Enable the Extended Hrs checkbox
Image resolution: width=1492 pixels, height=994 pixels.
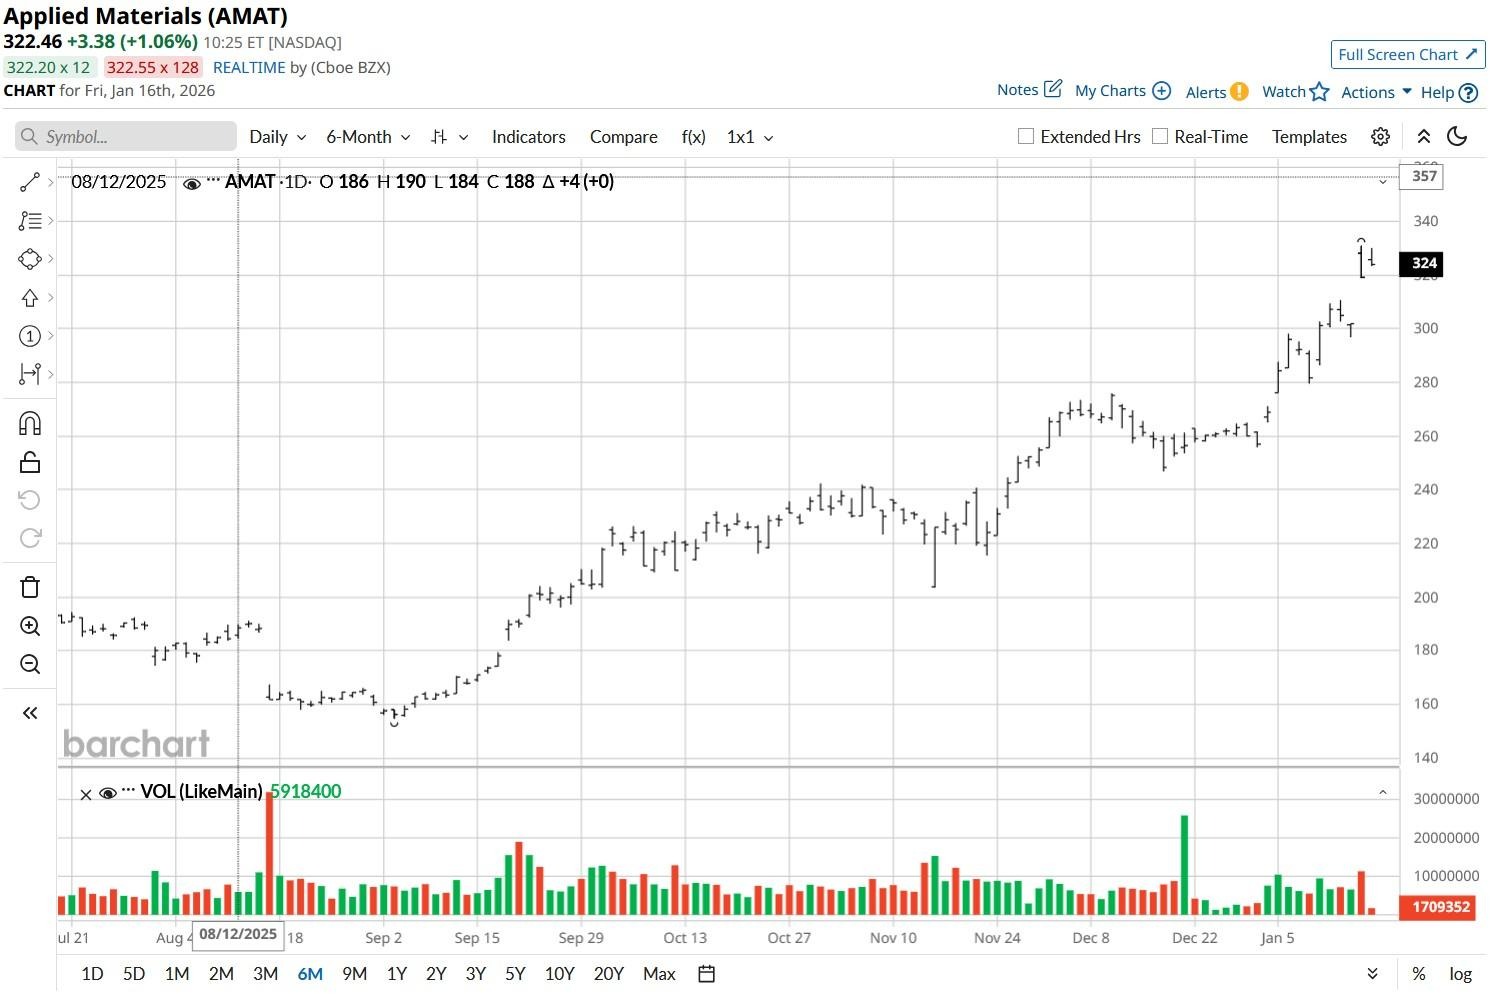(1025, 136)
